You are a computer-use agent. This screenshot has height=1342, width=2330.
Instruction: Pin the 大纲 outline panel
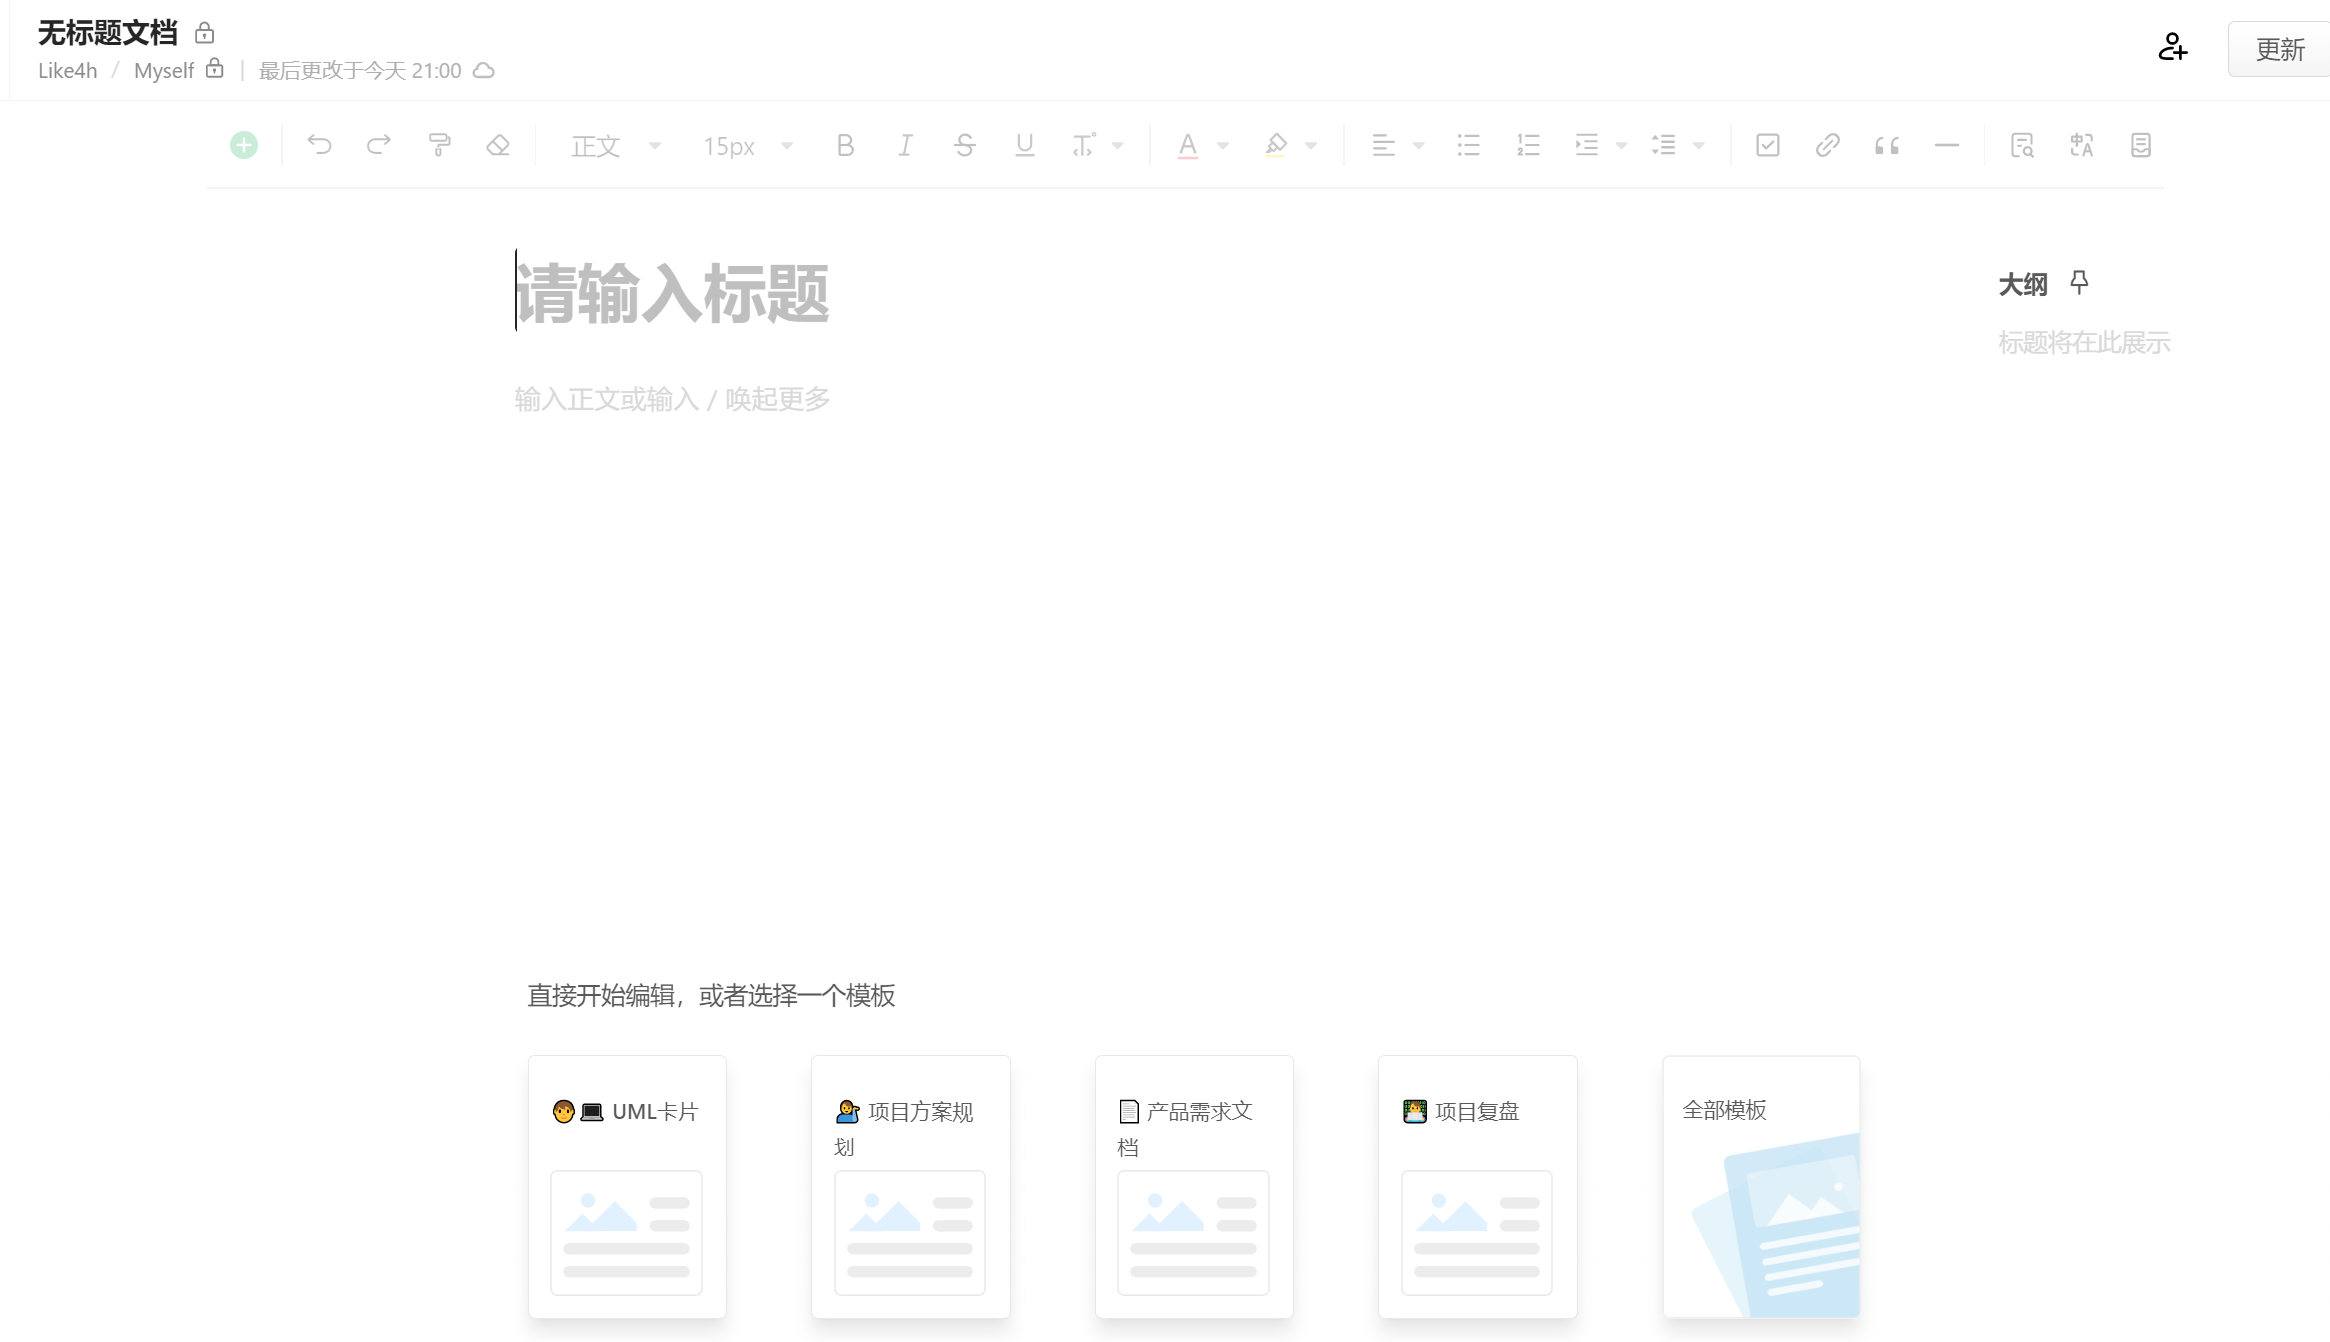pyautogui.click(x=2079, y=283)
